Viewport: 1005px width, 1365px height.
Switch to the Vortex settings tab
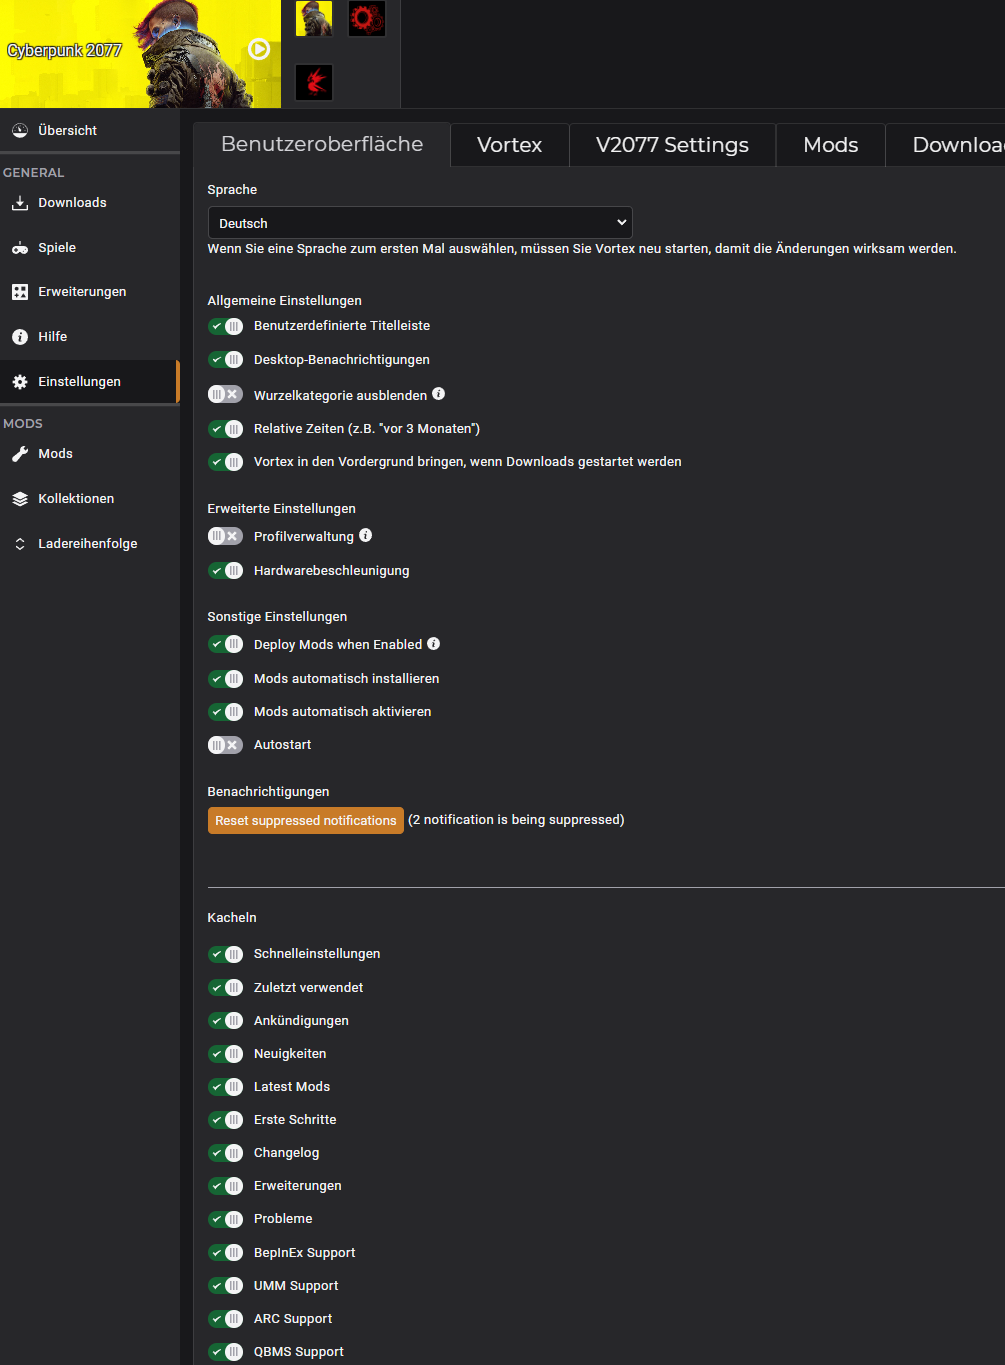click(510, 145)
